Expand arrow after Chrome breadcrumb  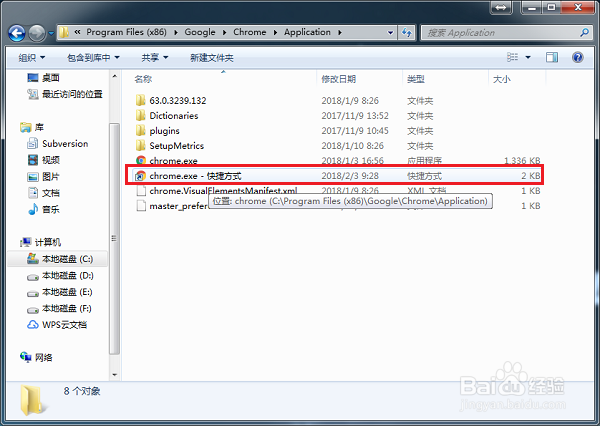(x=275, y=33)
